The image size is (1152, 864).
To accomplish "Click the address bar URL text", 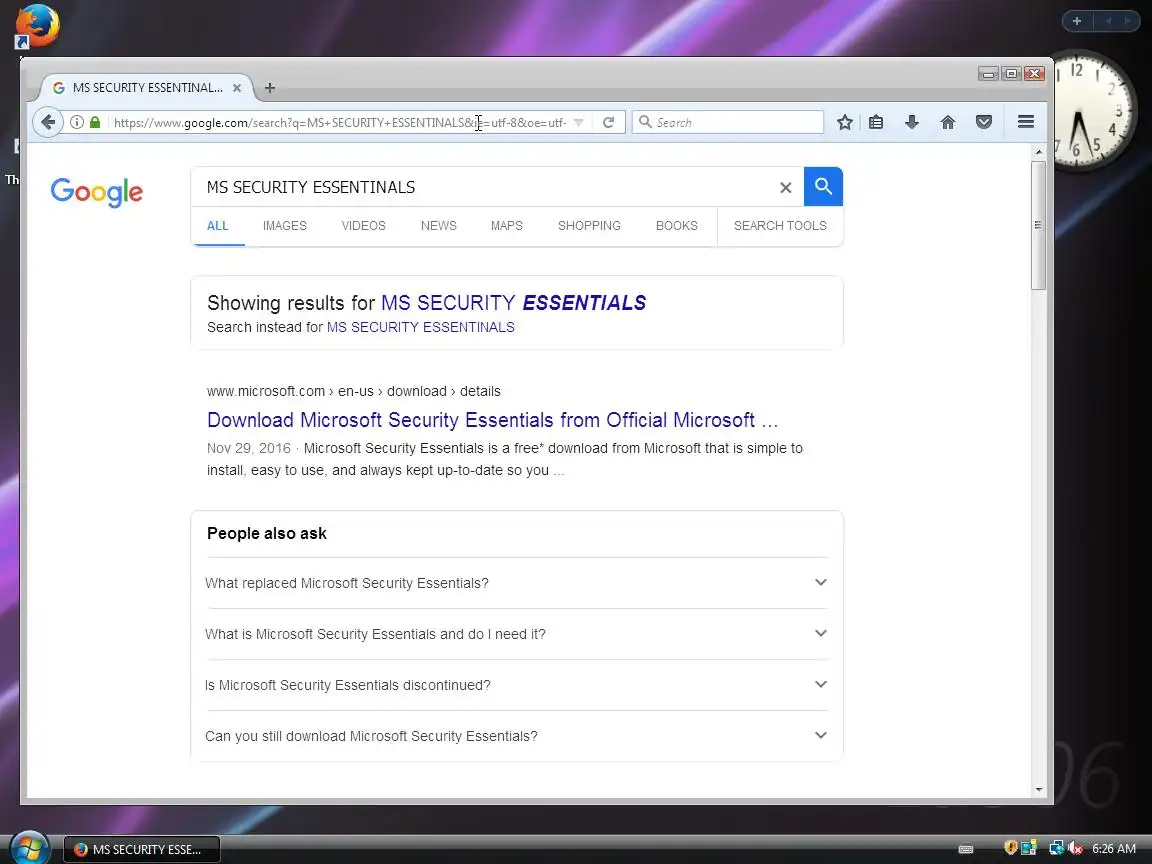I will click(339, 123).
